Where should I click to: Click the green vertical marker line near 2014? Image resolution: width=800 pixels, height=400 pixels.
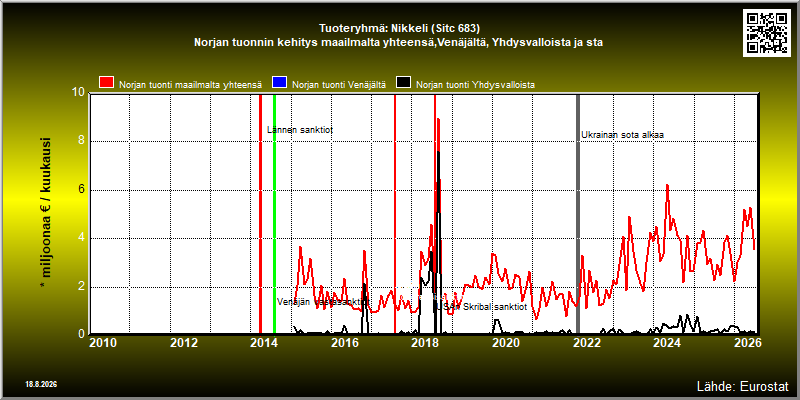(274, 214)
